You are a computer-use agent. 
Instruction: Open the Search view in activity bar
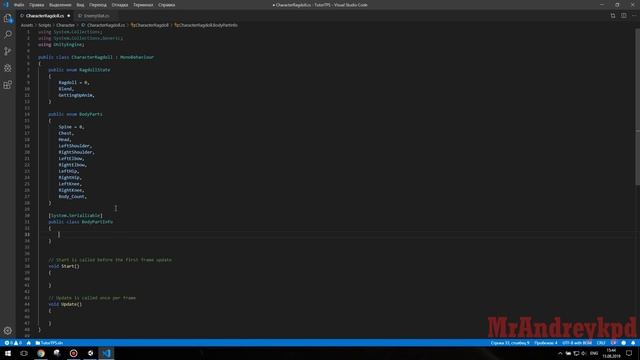point(8,35)
